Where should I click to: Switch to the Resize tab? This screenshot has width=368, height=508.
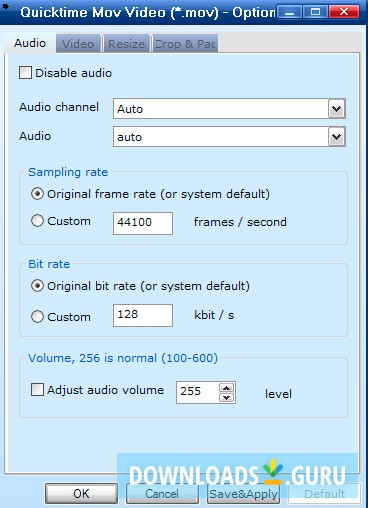(x=126, y=44)
